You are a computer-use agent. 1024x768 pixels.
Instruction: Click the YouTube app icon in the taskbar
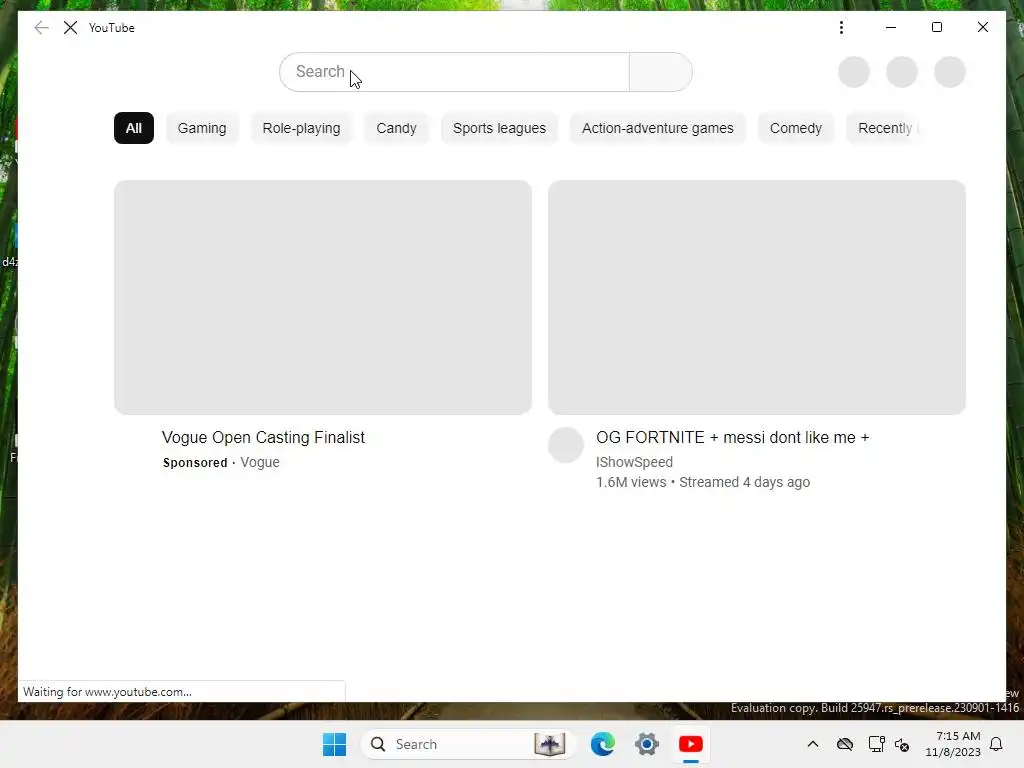(690, 744)
